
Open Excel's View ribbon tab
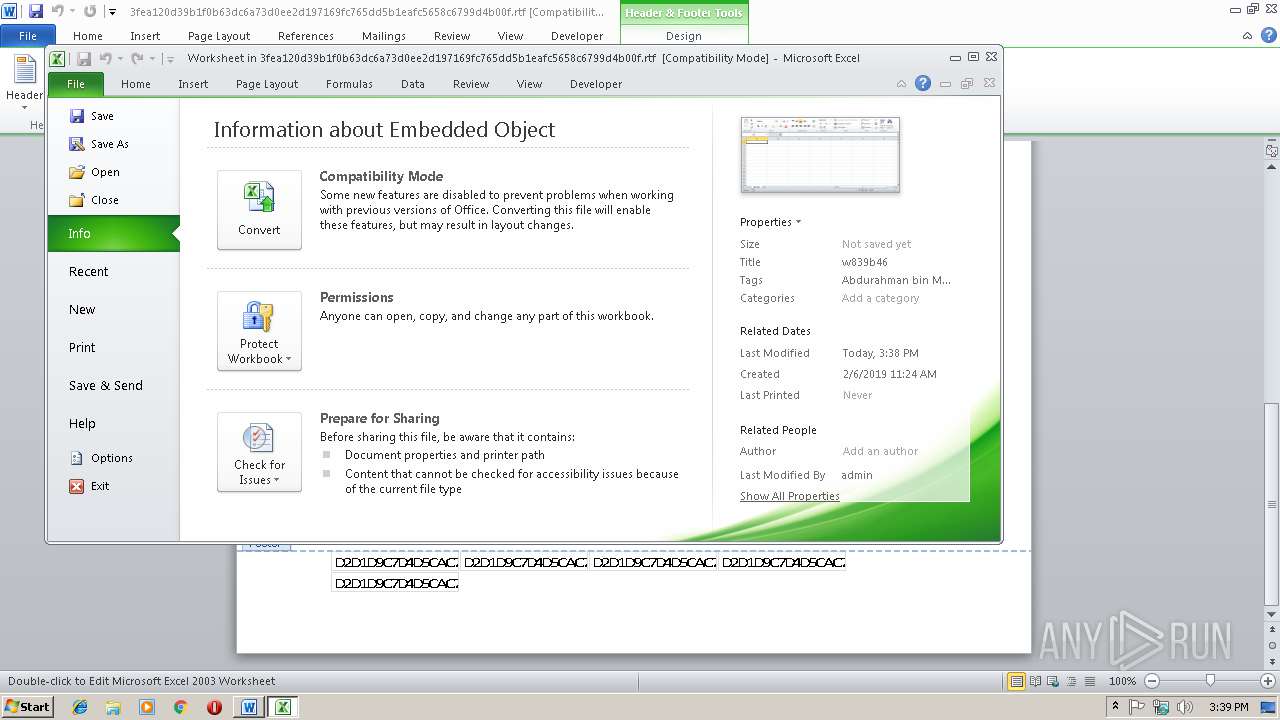point(529,84)
